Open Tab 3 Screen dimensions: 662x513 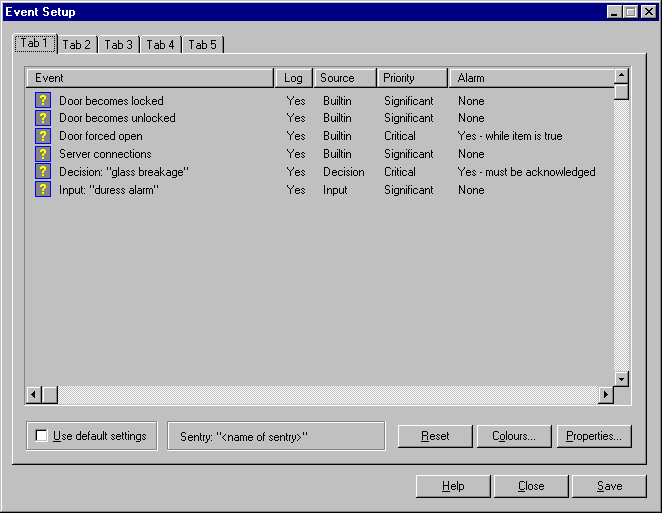point(119,45)
